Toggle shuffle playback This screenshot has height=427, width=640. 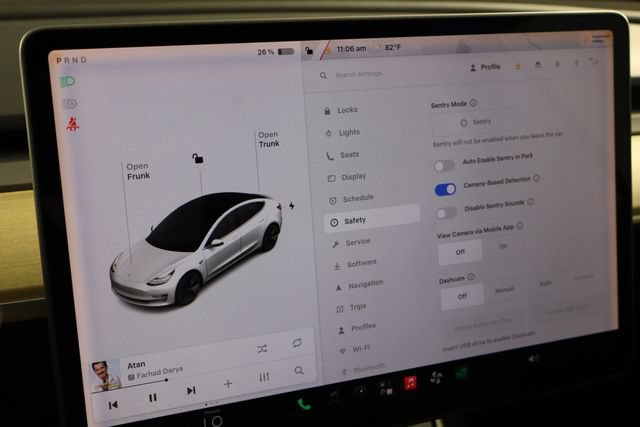coord(262,349)
